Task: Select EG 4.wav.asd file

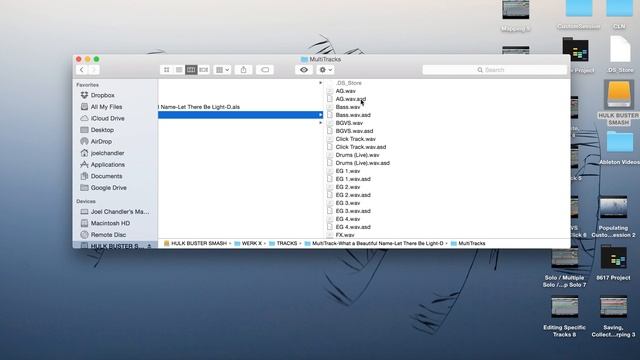Action: coord(353,227)
